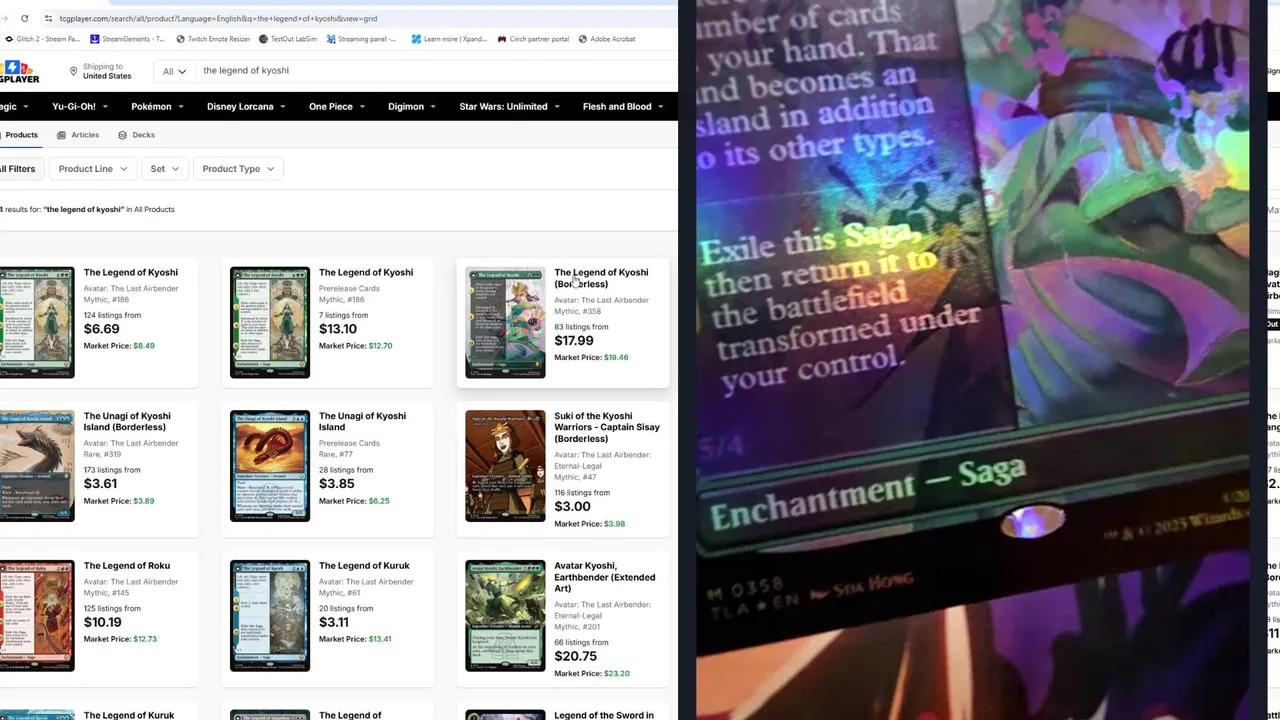The height and width of the screenshot is (720, 1280).
Task: Open the Star Wars: Unlimited menu
Action: click(x=510, y=106)
